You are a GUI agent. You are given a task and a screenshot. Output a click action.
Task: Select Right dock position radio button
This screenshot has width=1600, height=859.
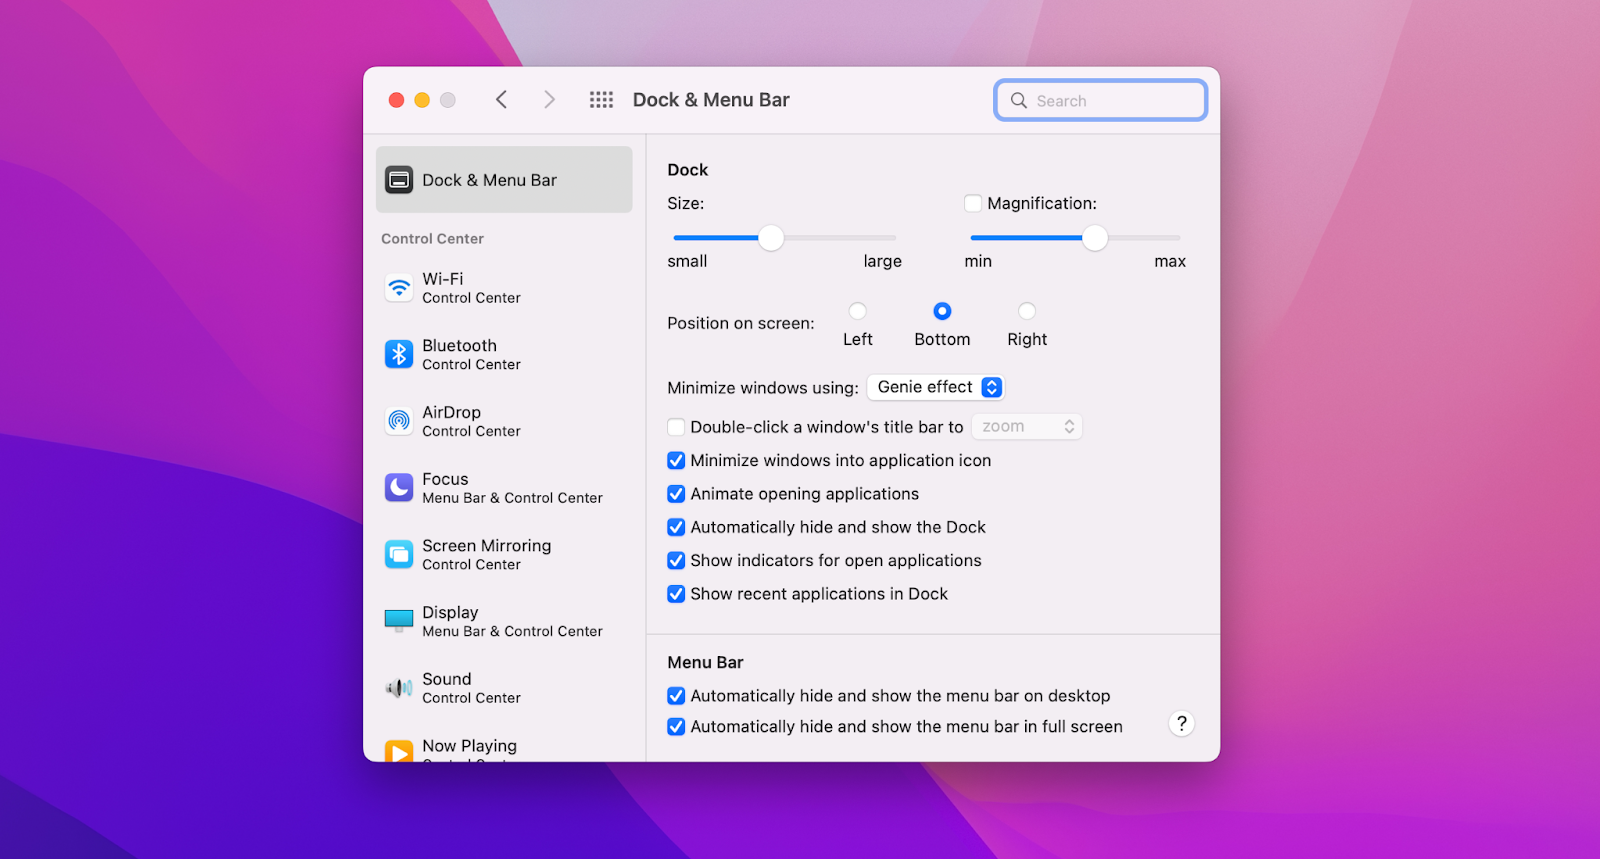click(x=1027, y=311)
